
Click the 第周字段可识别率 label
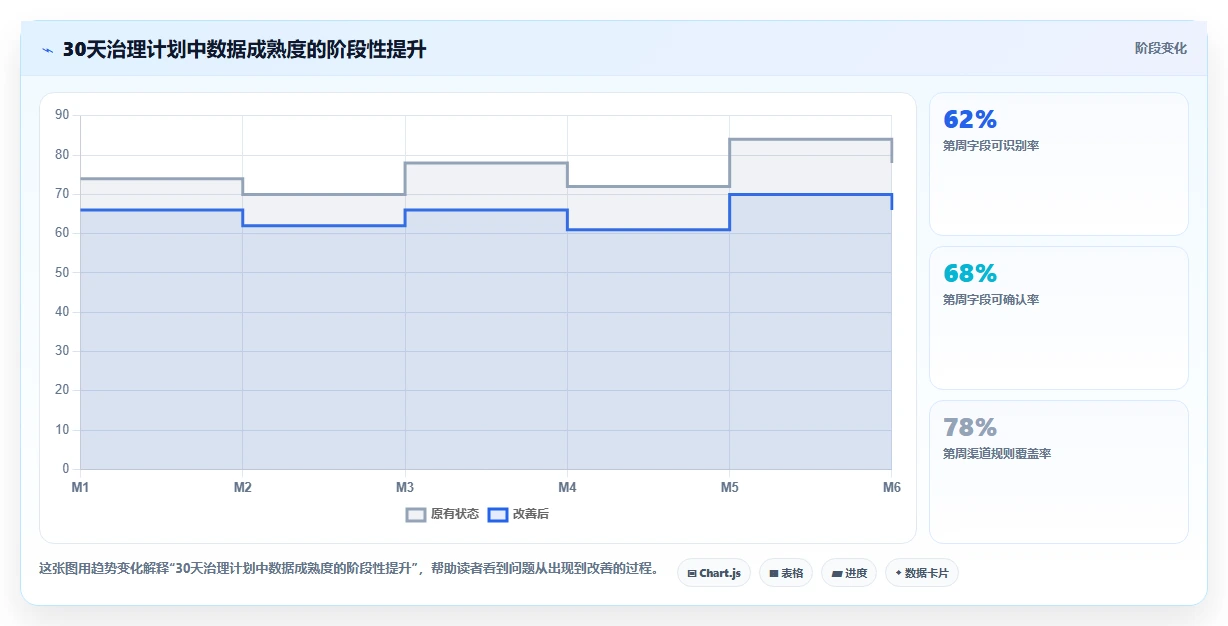tap(991, 146)
